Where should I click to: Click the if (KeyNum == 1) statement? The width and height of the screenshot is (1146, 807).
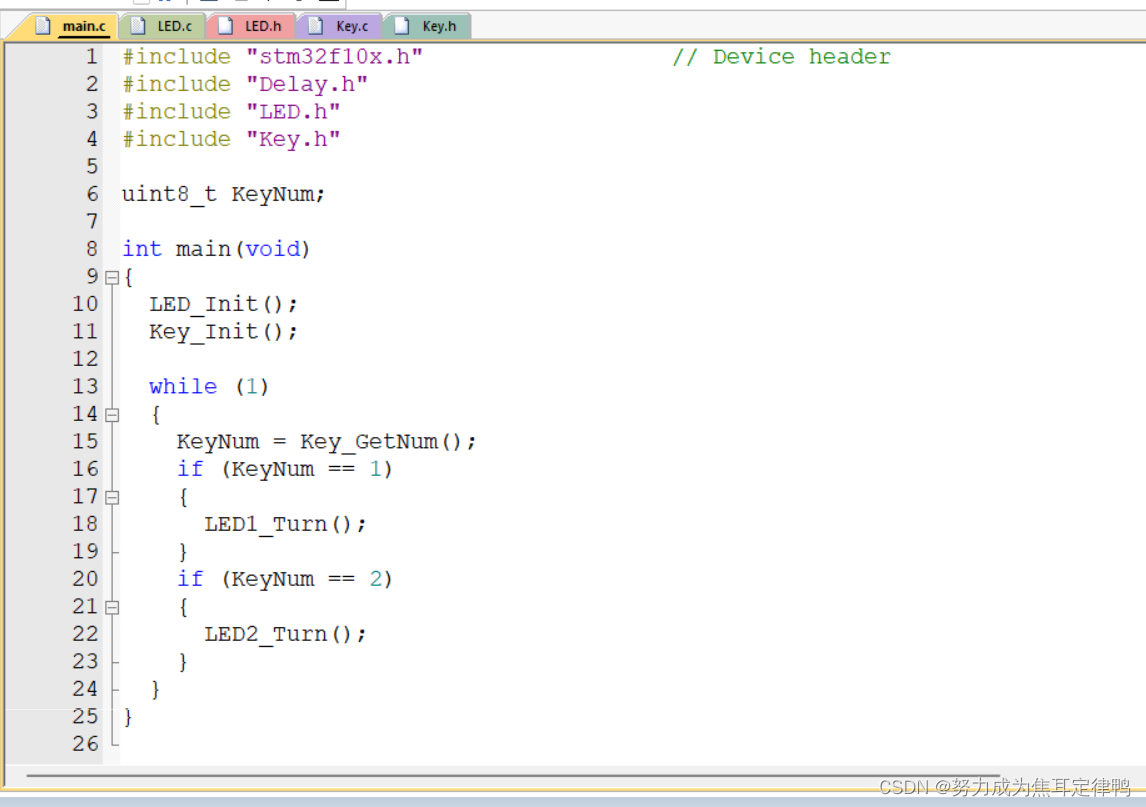tap(284, 469)
